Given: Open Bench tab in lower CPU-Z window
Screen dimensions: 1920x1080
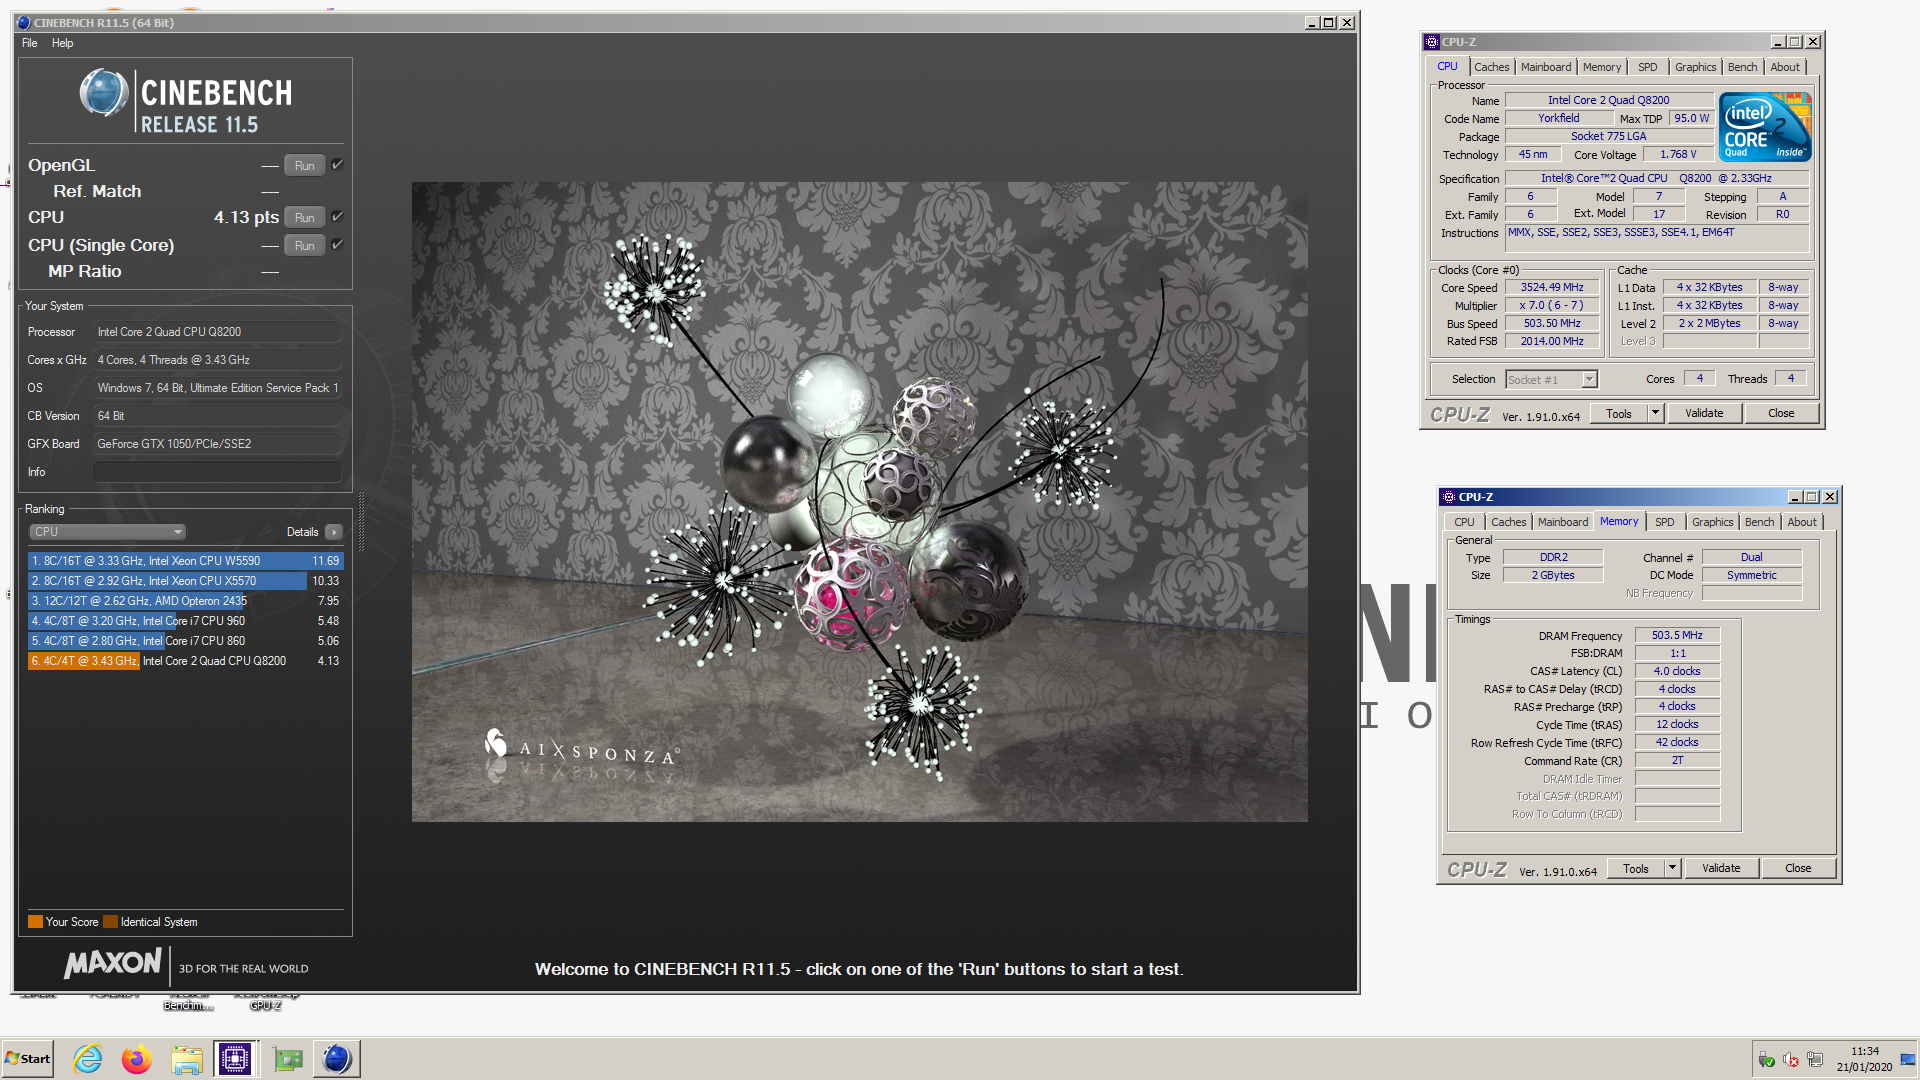Looking at the screenshot, I should point(1759,522).
